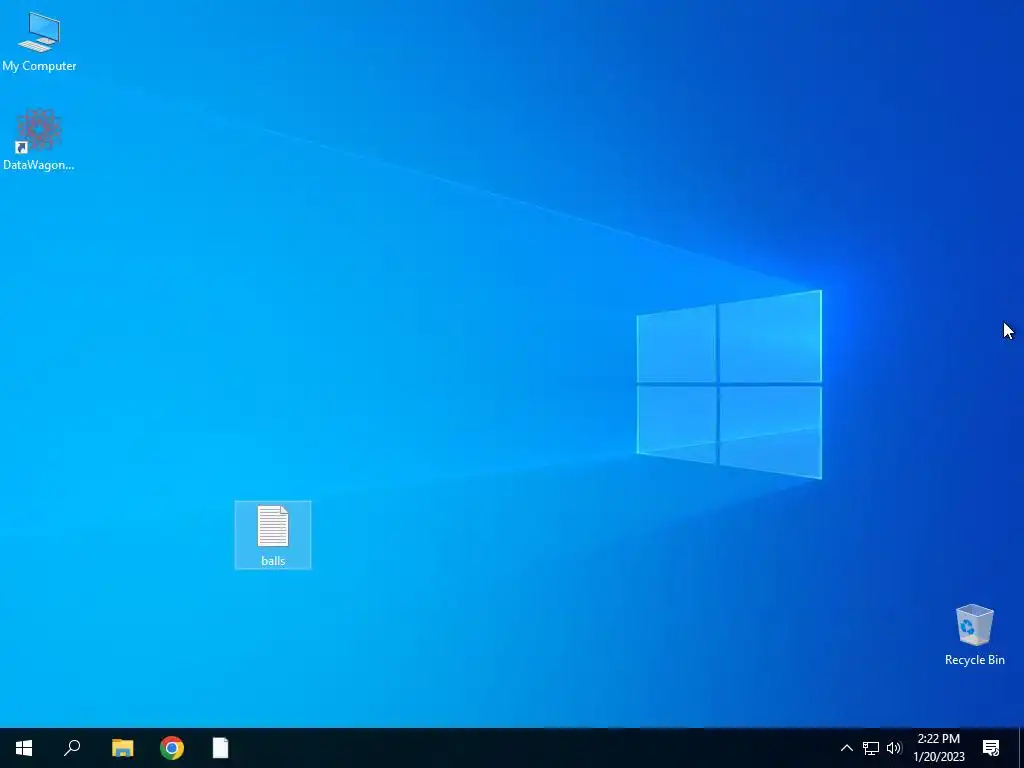Open taskbar search magnifier

pyautogui.click(x=72, y=748)
